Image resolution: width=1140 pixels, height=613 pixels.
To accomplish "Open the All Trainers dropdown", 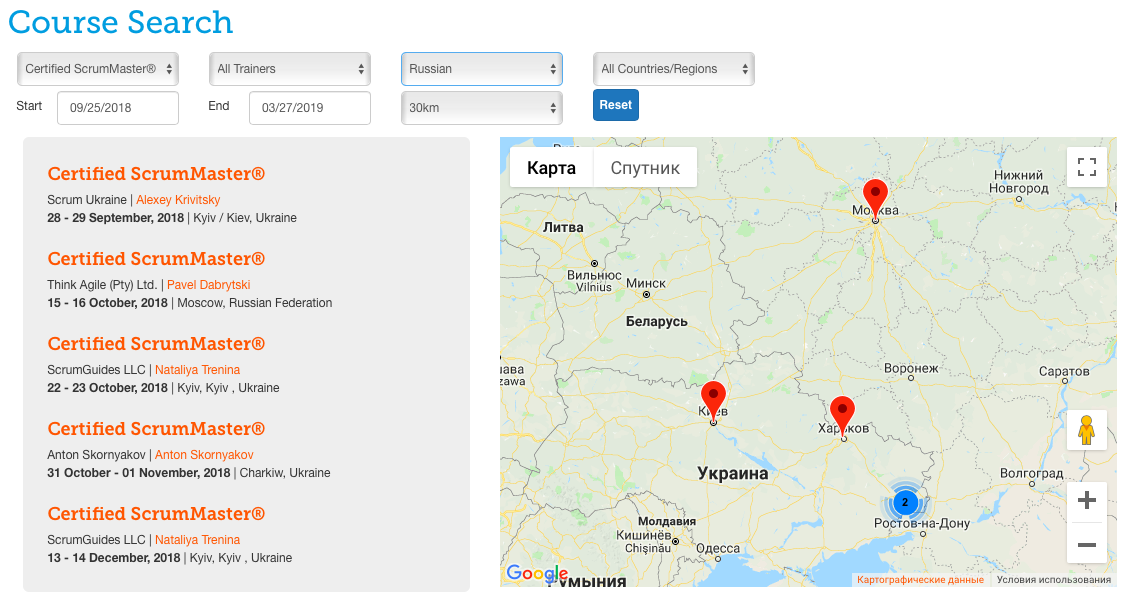I will tap(289, 69).
